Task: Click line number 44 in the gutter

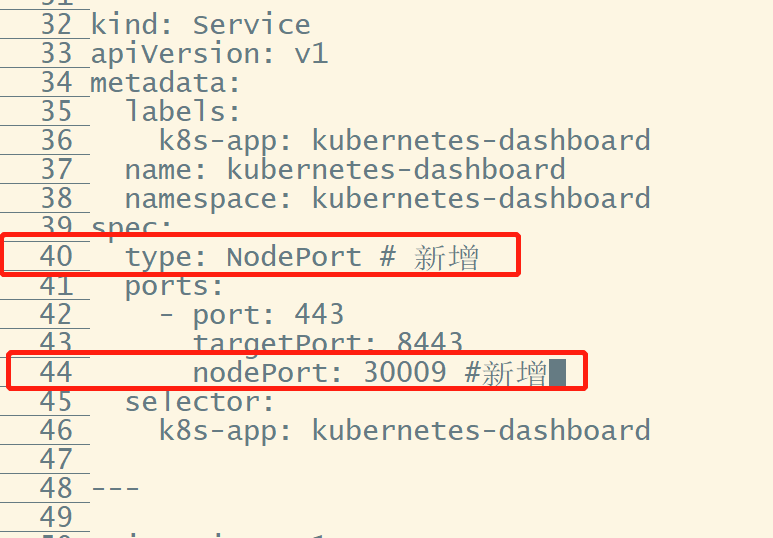Action: 56,372
